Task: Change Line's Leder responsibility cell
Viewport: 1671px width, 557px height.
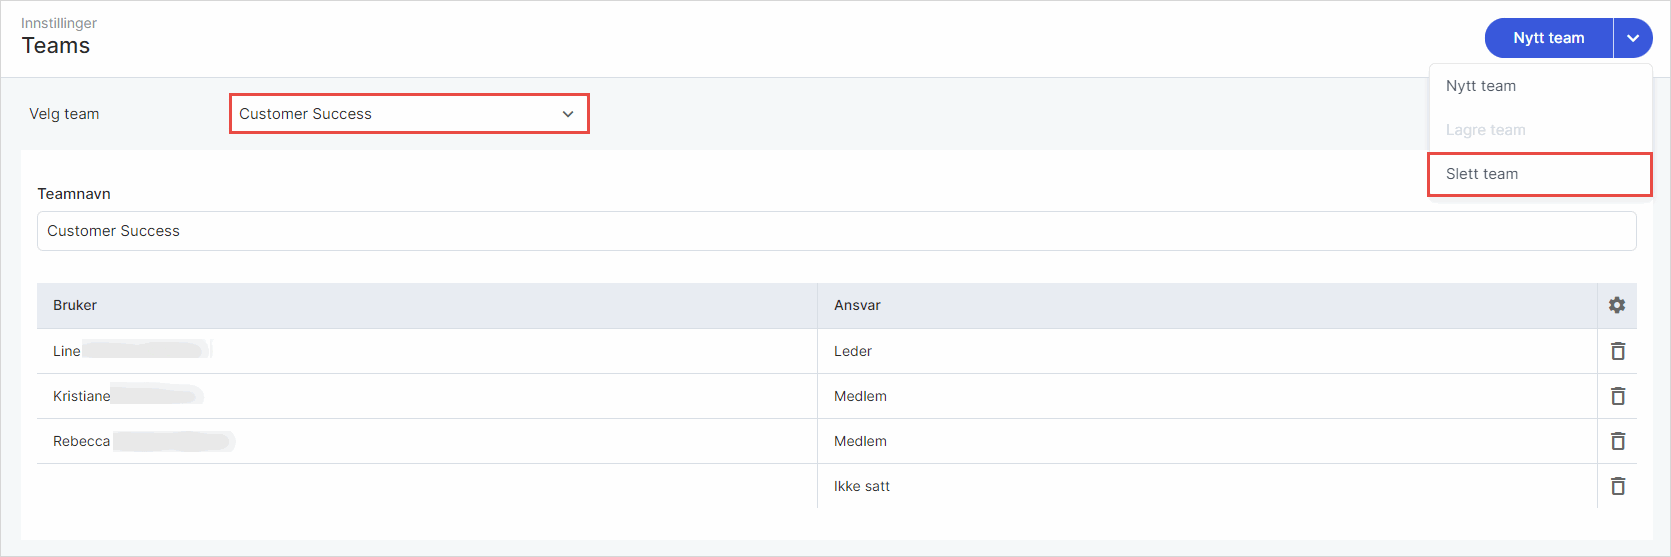Action: pyautogui.click(x=853, y=351)
